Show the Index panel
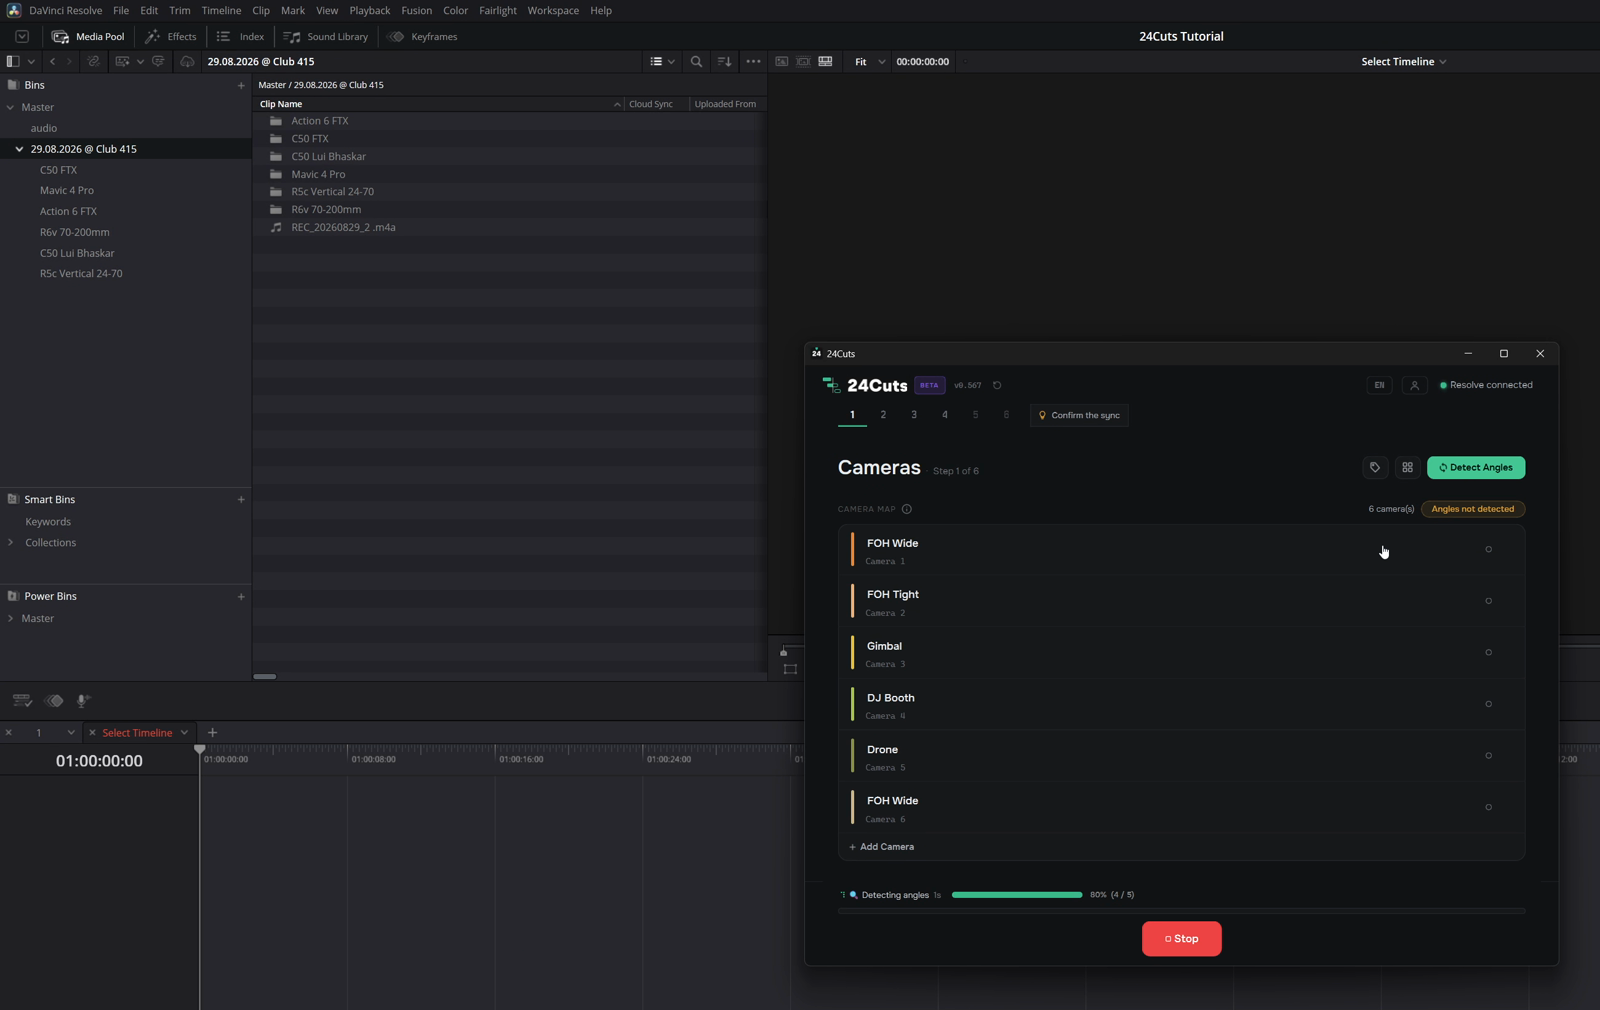This screenshot has width=1600, height=1010. pos(240,37)
